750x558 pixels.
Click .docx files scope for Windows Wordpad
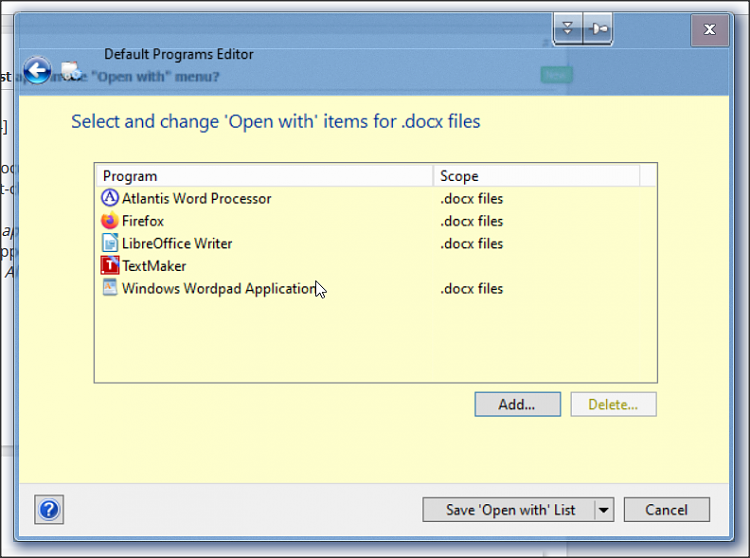472,288
